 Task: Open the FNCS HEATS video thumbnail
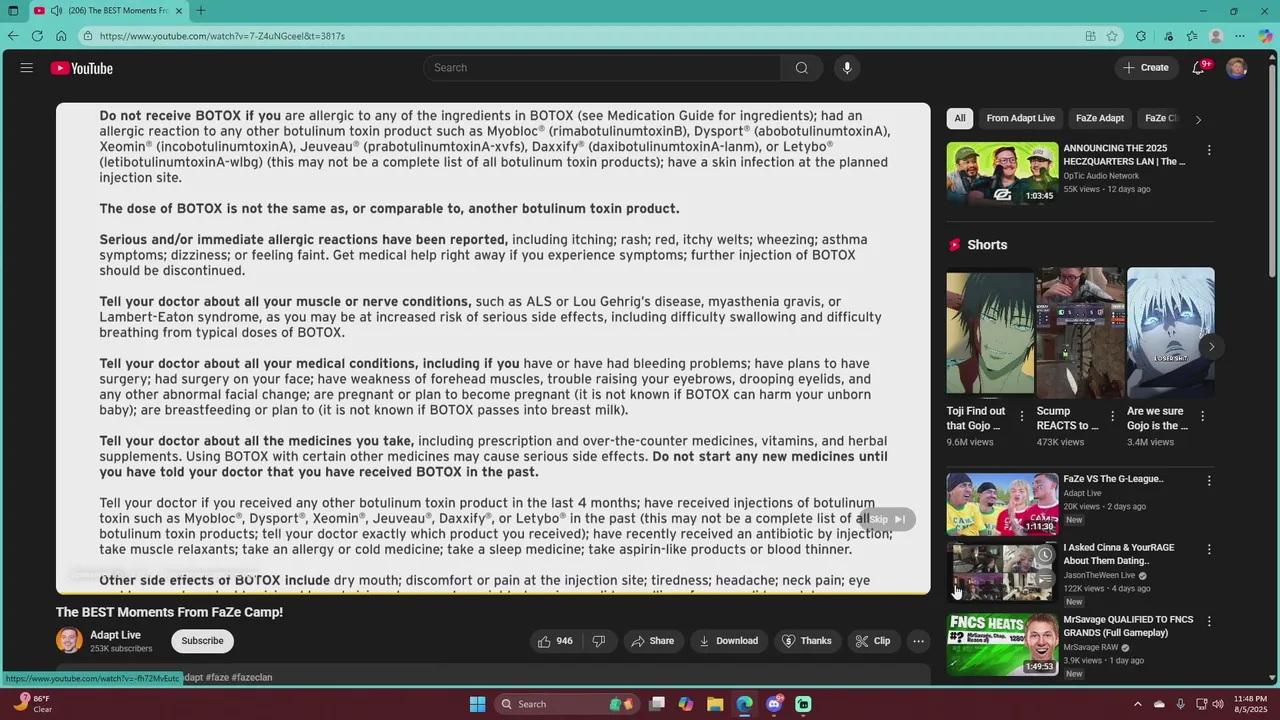1002,645
